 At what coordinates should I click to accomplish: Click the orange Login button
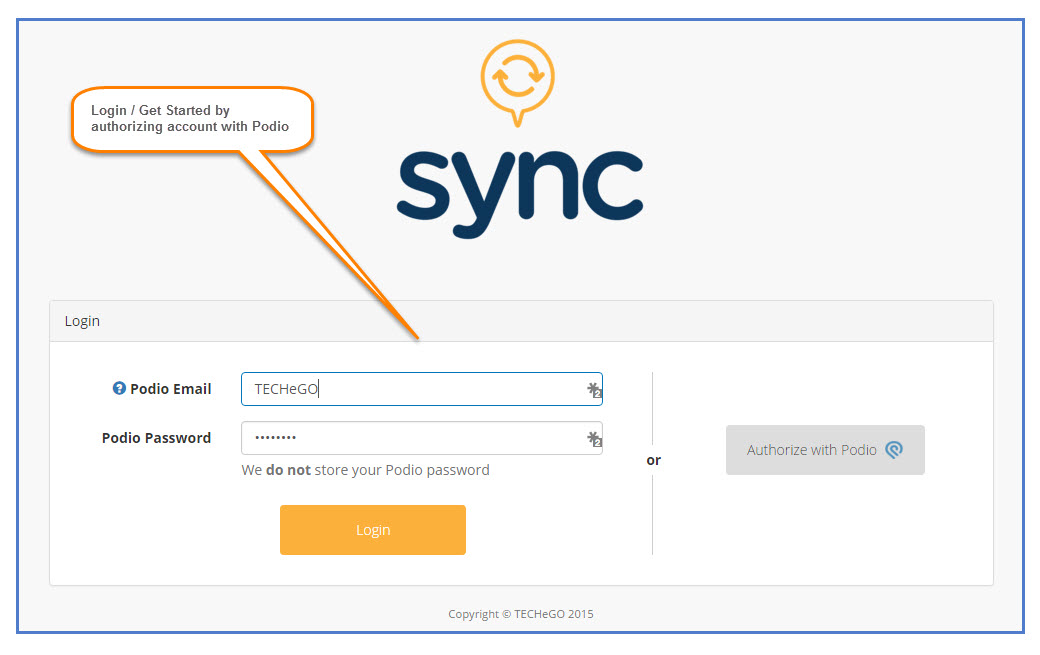tap(373, 530)
